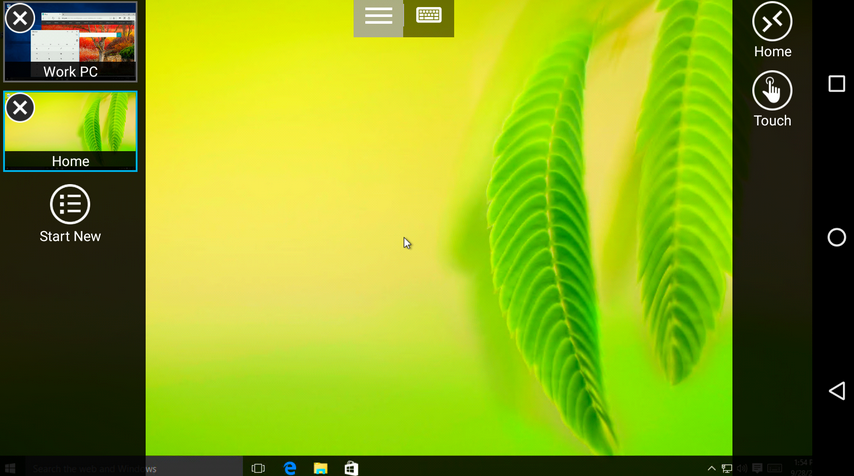Show the on-screen keyboard
The image size is (854, 476).
pos(429,16)
